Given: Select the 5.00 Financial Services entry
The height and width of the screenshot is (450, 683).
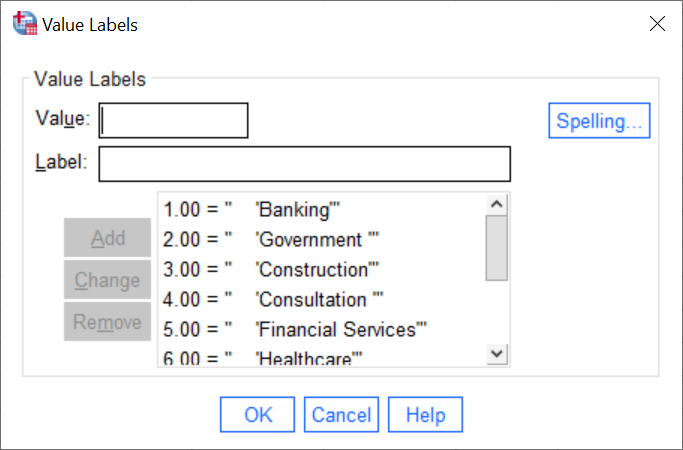Looking at the screenshot, I should pyautogui.click(x=321, y=330).
